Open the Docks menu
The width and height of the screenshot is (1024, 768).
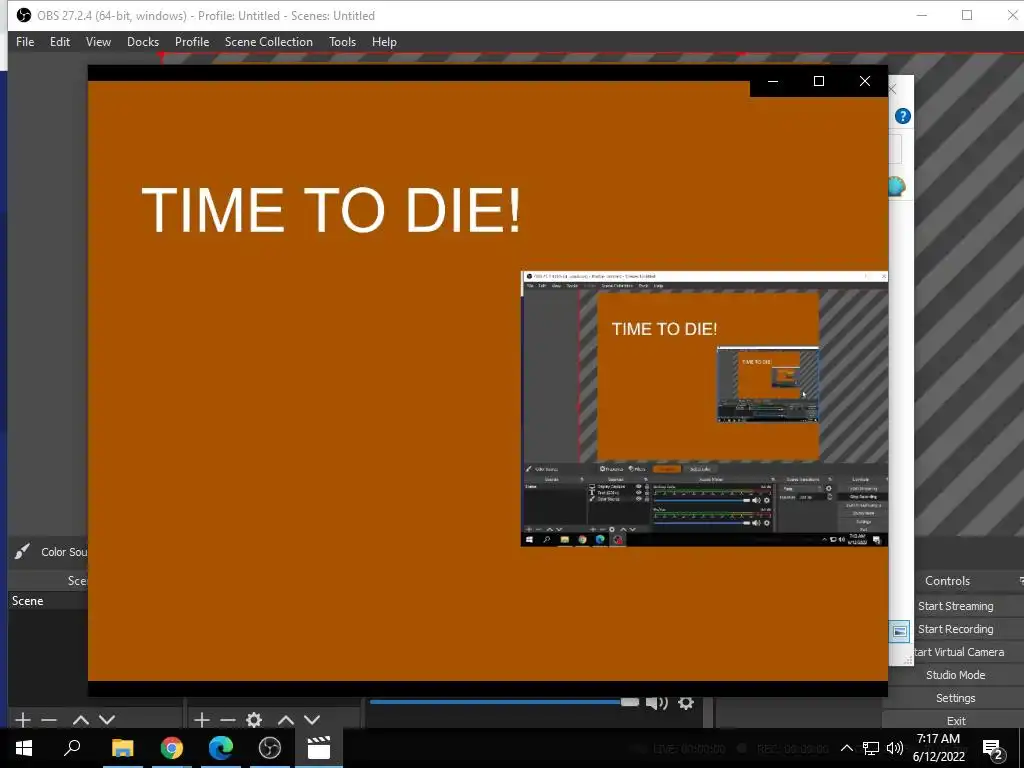point(142,42)
